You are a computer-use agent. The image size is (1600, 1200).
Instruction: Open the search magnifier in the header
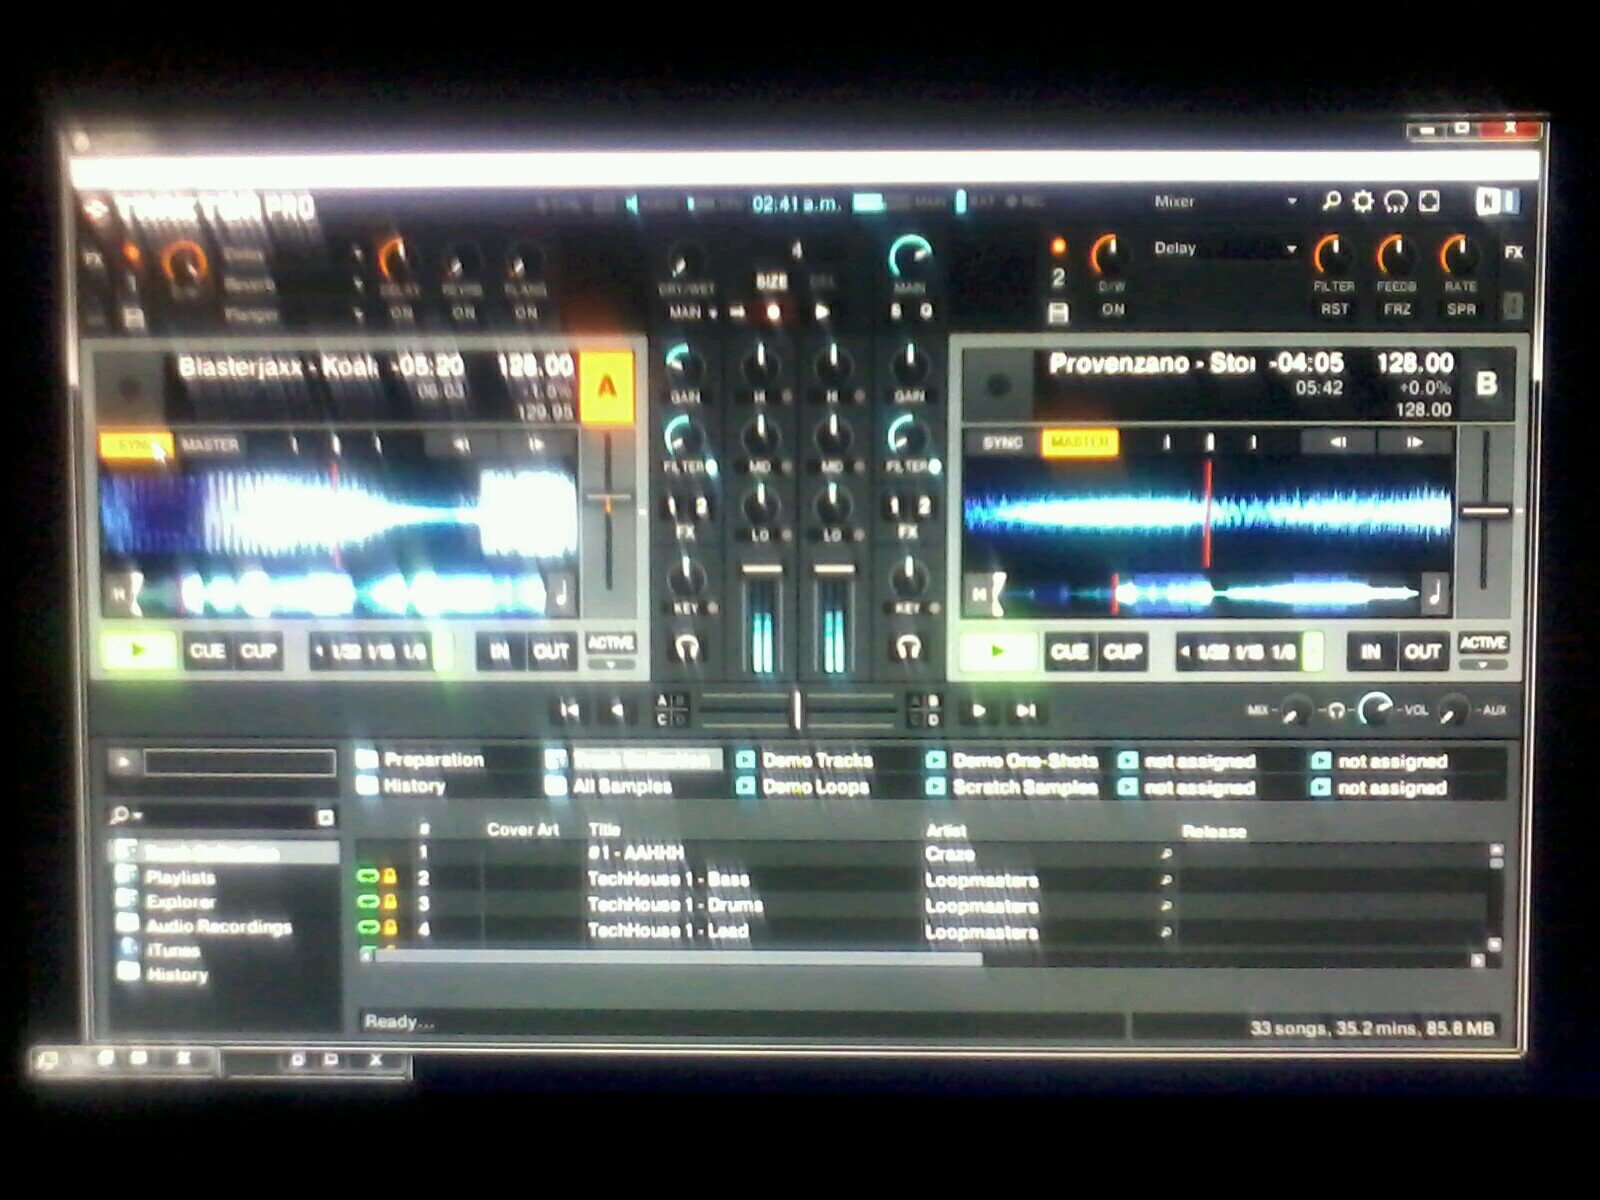(1331, 202)
